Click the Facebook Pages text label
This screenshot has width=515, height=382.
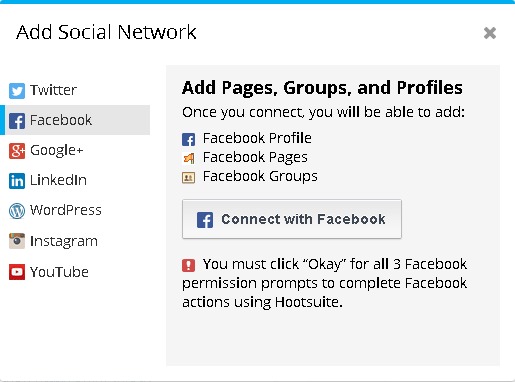(255, 157)
